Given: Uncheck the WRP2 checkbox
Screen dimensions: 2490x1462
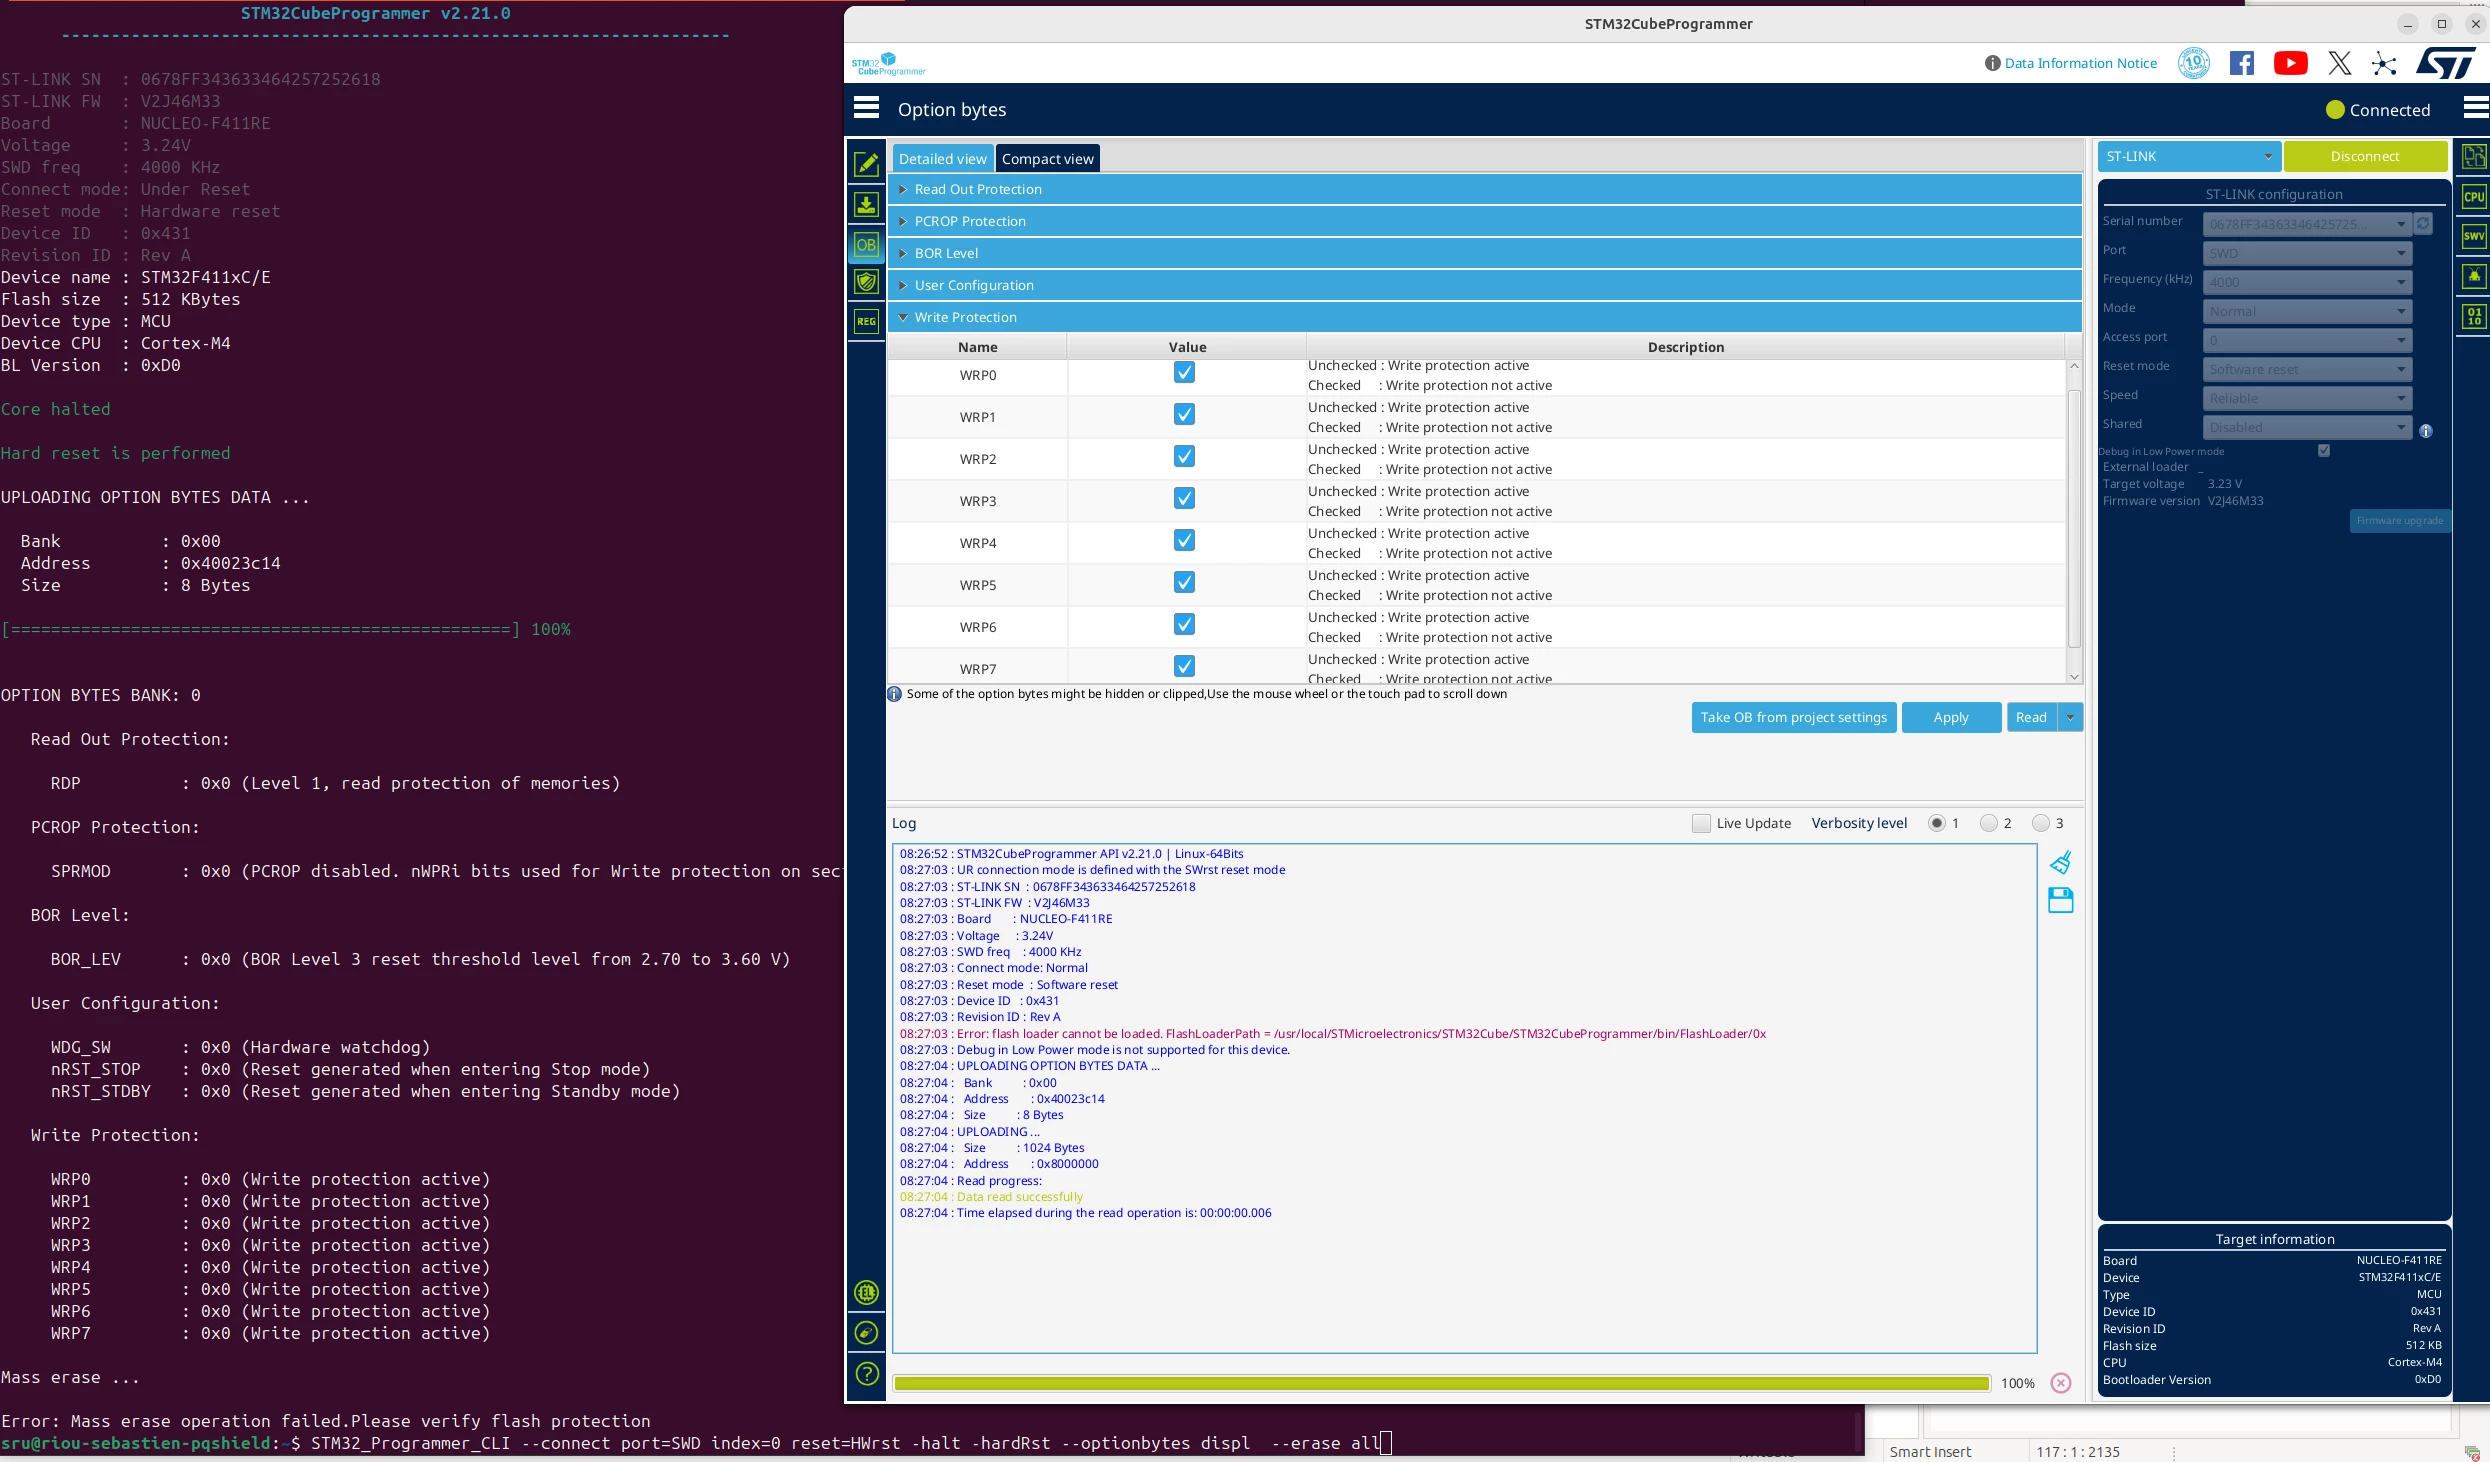Looking at the screenshot, I should point(1185,457).
